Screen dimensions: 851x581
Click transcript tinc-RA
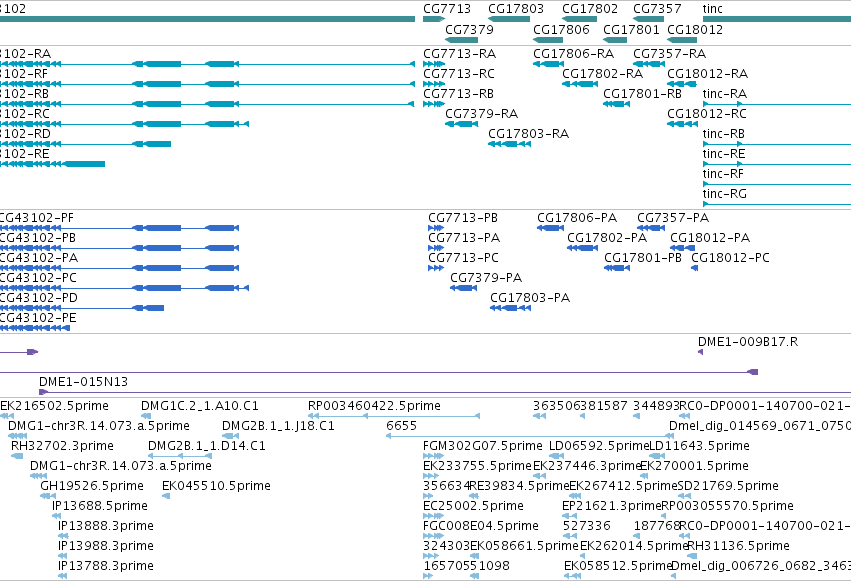pyautogui.click(x=725, y=94)
